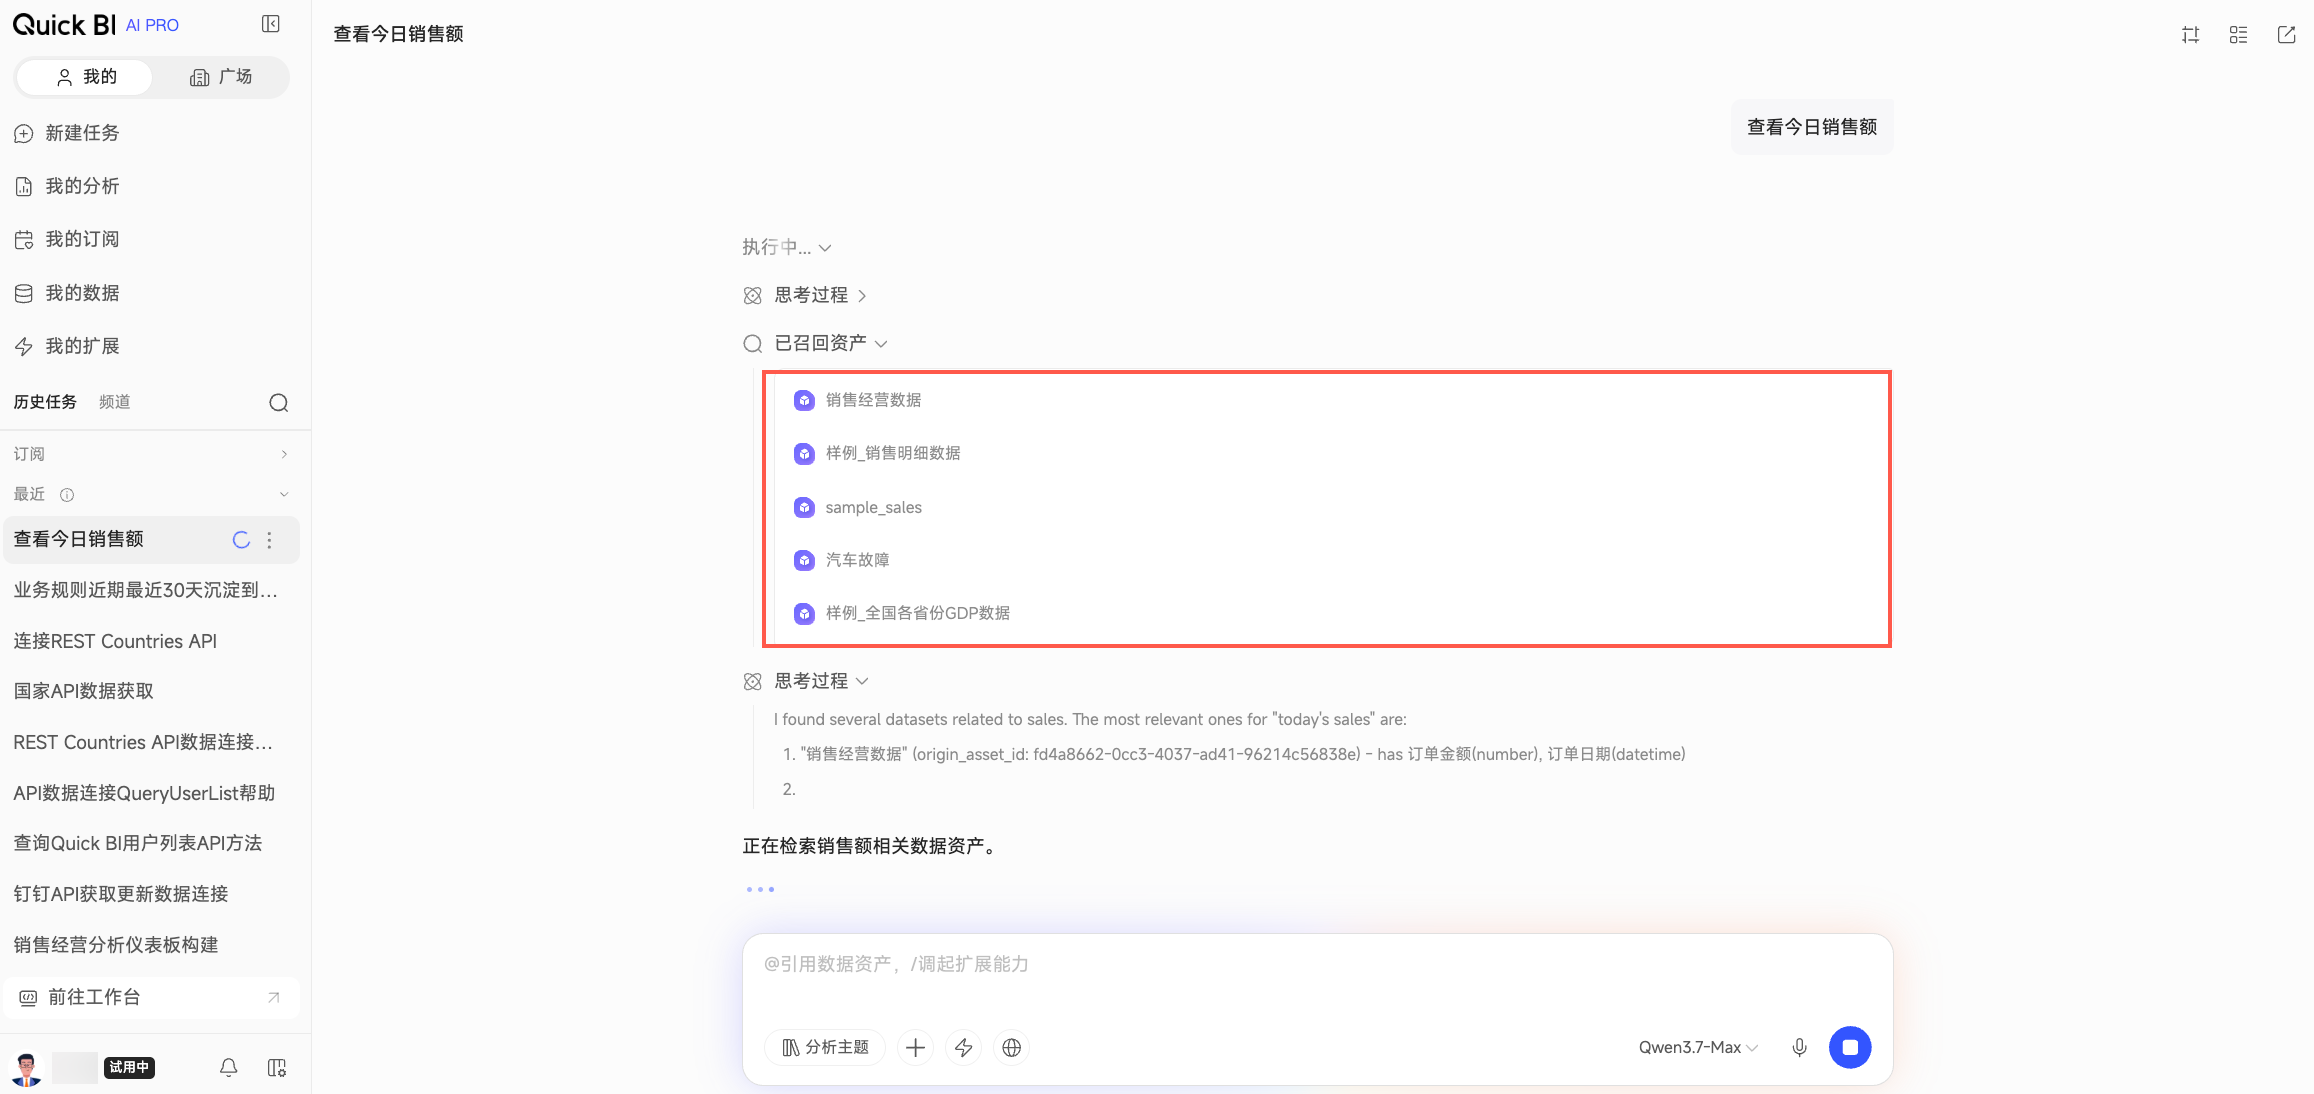Collapse the 已召回资产 list
This screenshot has height=1094, width=2314.
tap(815, 343)
